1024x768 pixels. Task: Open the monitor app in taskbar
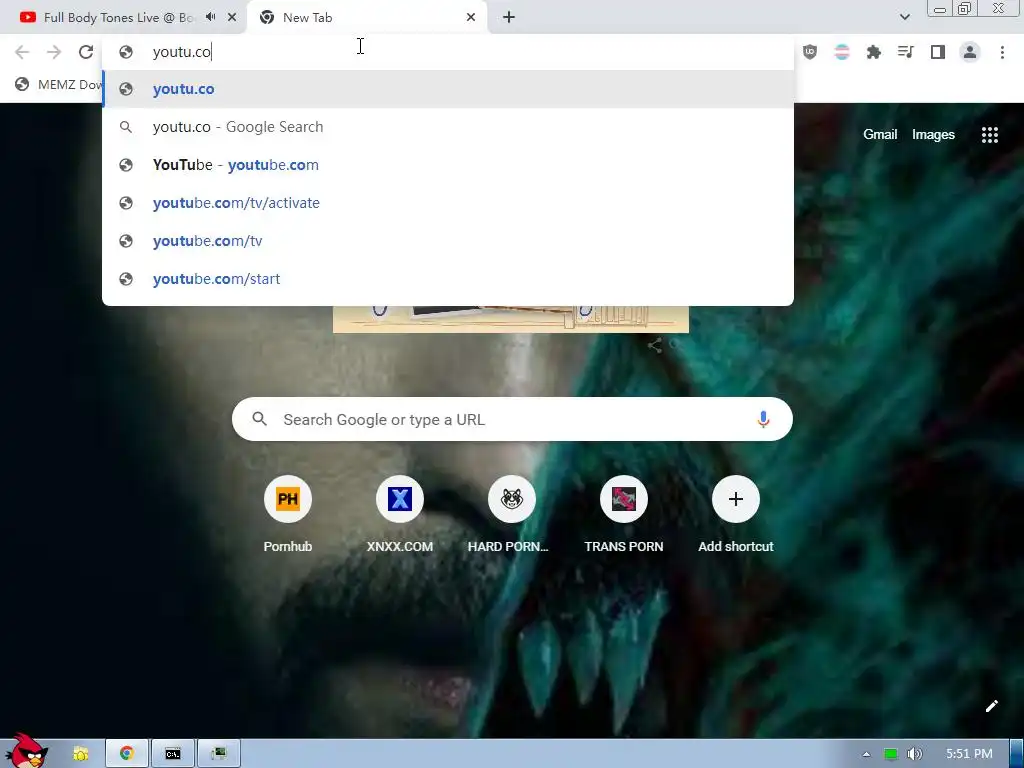pos(219,754)
